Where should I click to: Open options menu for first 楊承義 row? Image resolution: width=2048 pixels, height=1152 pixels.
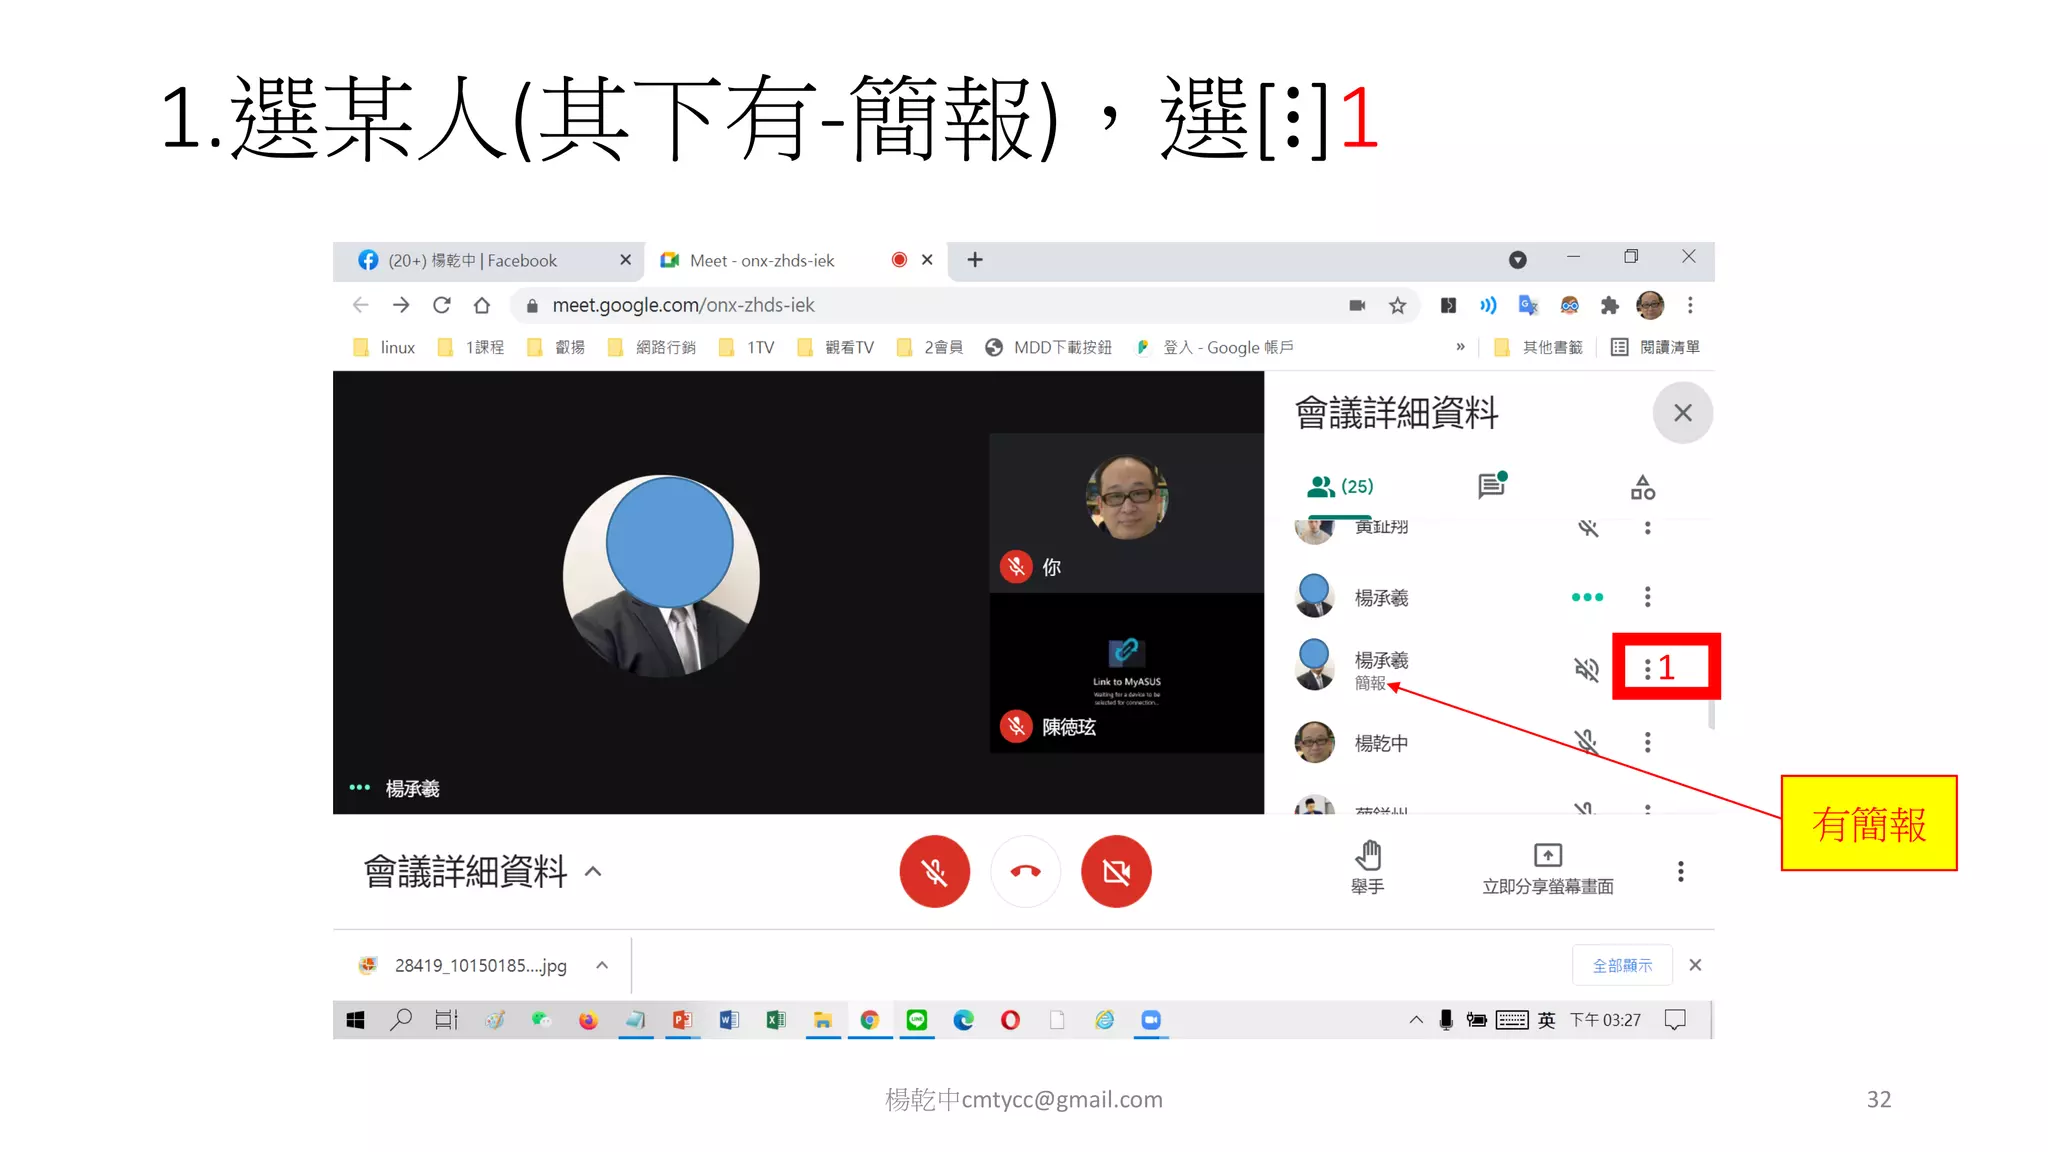click(x=1648, y=597)
